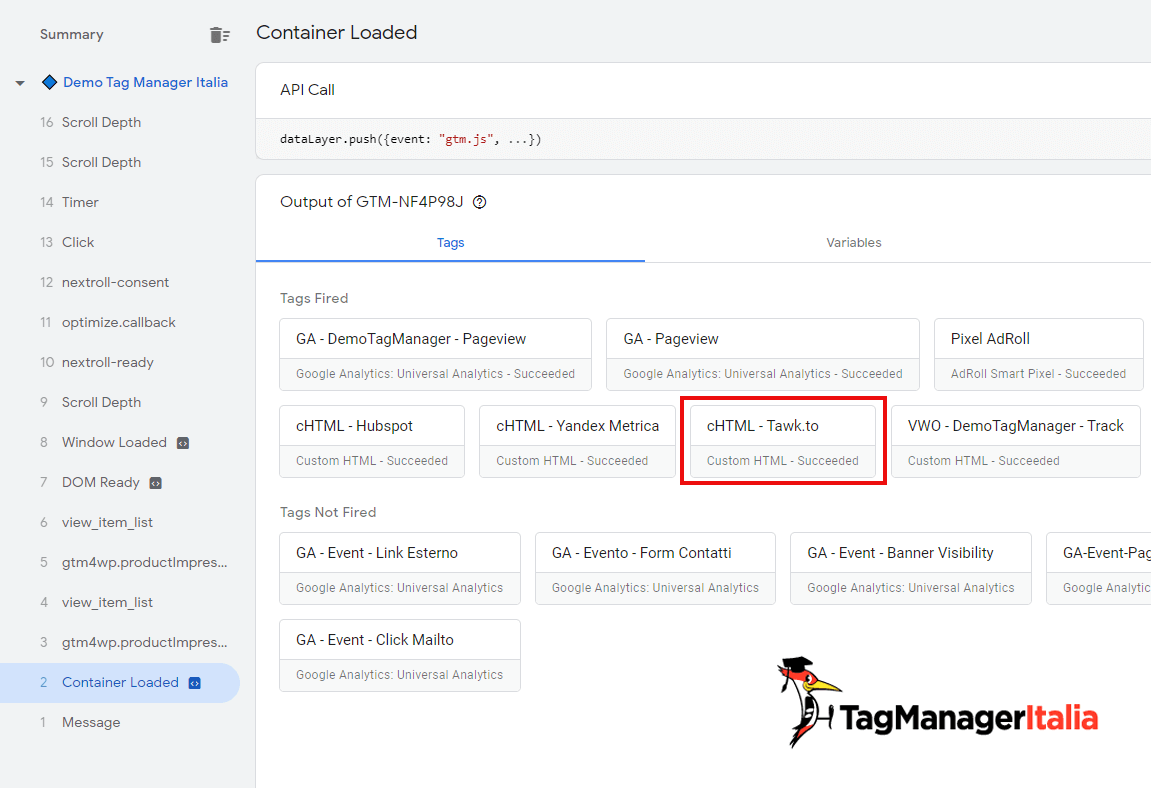The image size is (1151, 788).
Task: Open the help icon beside GTM-NF4P98J
Action: 479,202
